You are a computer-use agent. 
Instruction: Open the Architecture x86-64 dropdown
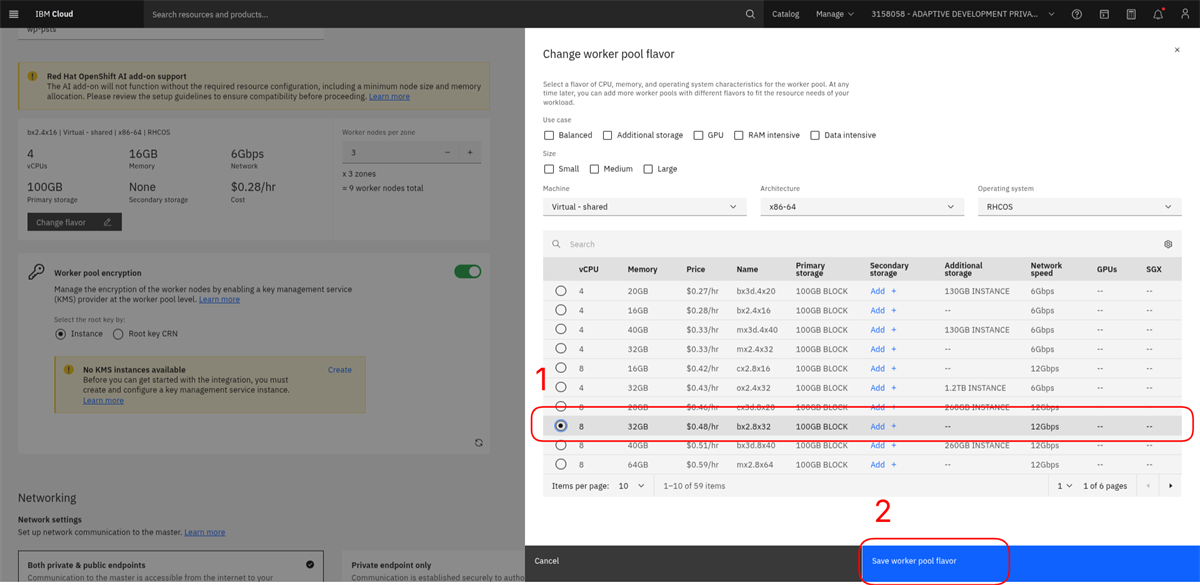point(862,207)
